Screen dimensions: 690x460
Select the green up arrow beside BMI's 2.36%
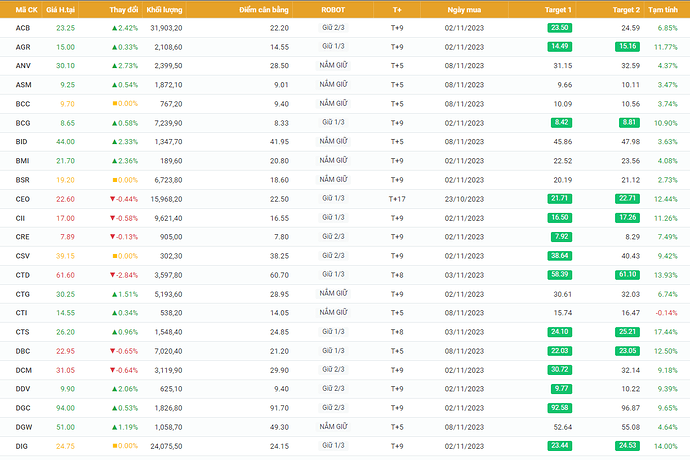coord(115,161)
